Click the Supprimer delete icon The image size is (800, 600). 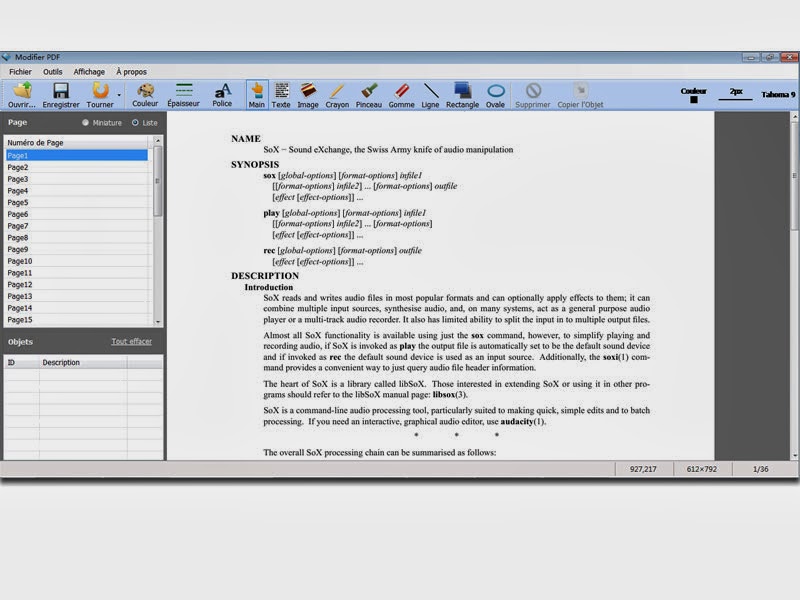click(533, 95)
